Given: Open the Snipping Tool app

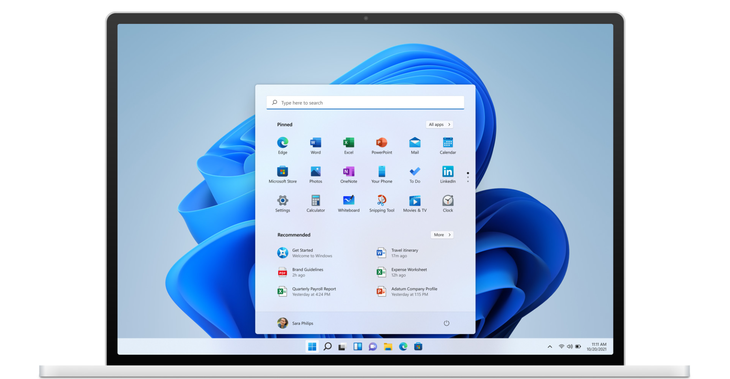Looking at the screenshot, I should pos(382,203).
